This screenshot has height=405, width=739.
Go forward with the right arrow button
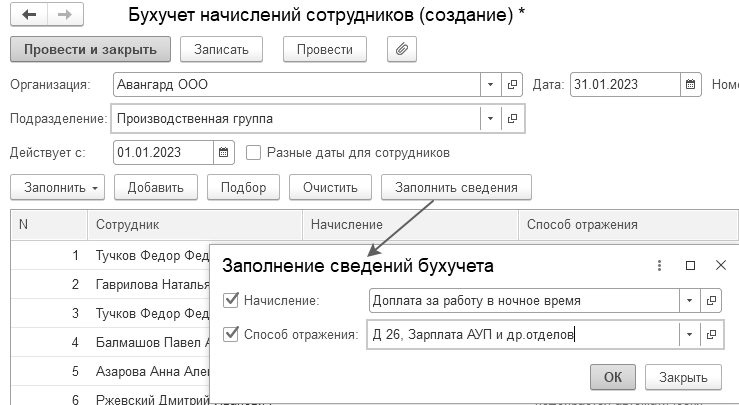tap(65, 14)
